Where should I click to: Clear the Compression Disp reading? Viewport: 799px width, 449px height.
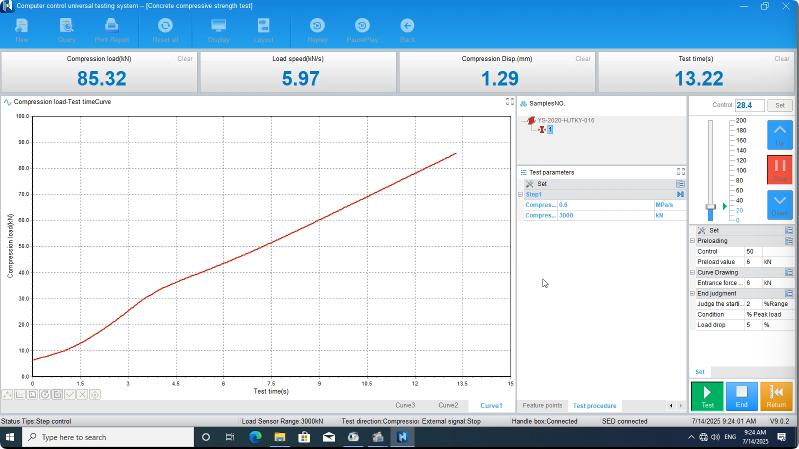582,59
